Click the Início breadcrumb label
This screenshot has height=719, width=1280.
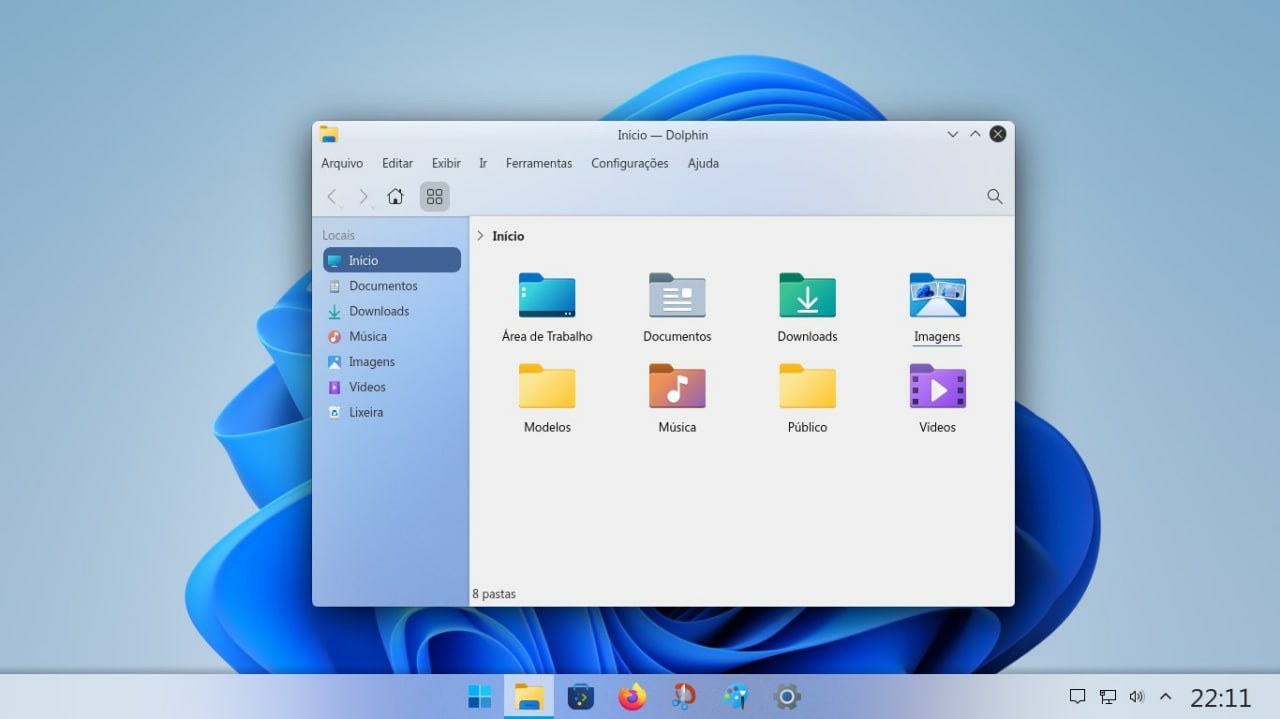click(508, 236)
